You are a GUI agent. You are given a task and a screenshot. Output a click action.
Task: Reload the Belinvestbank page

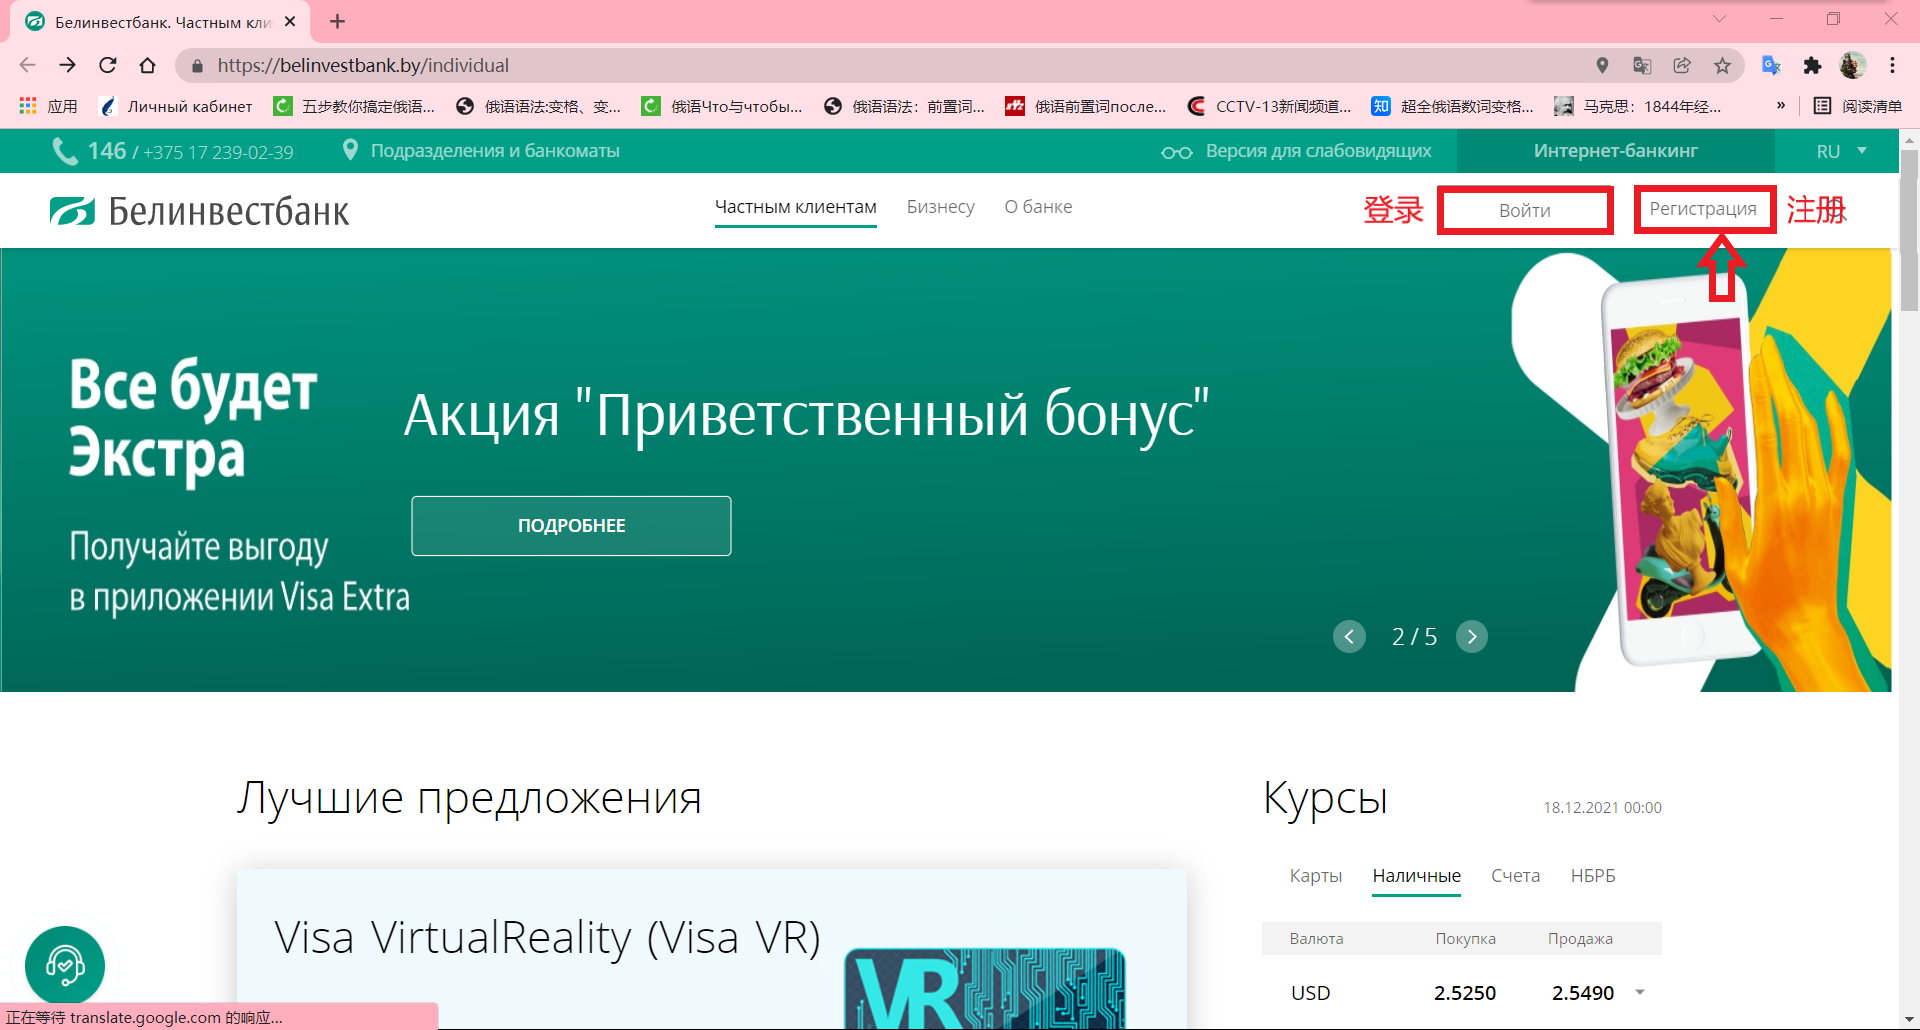coord(107,65)
